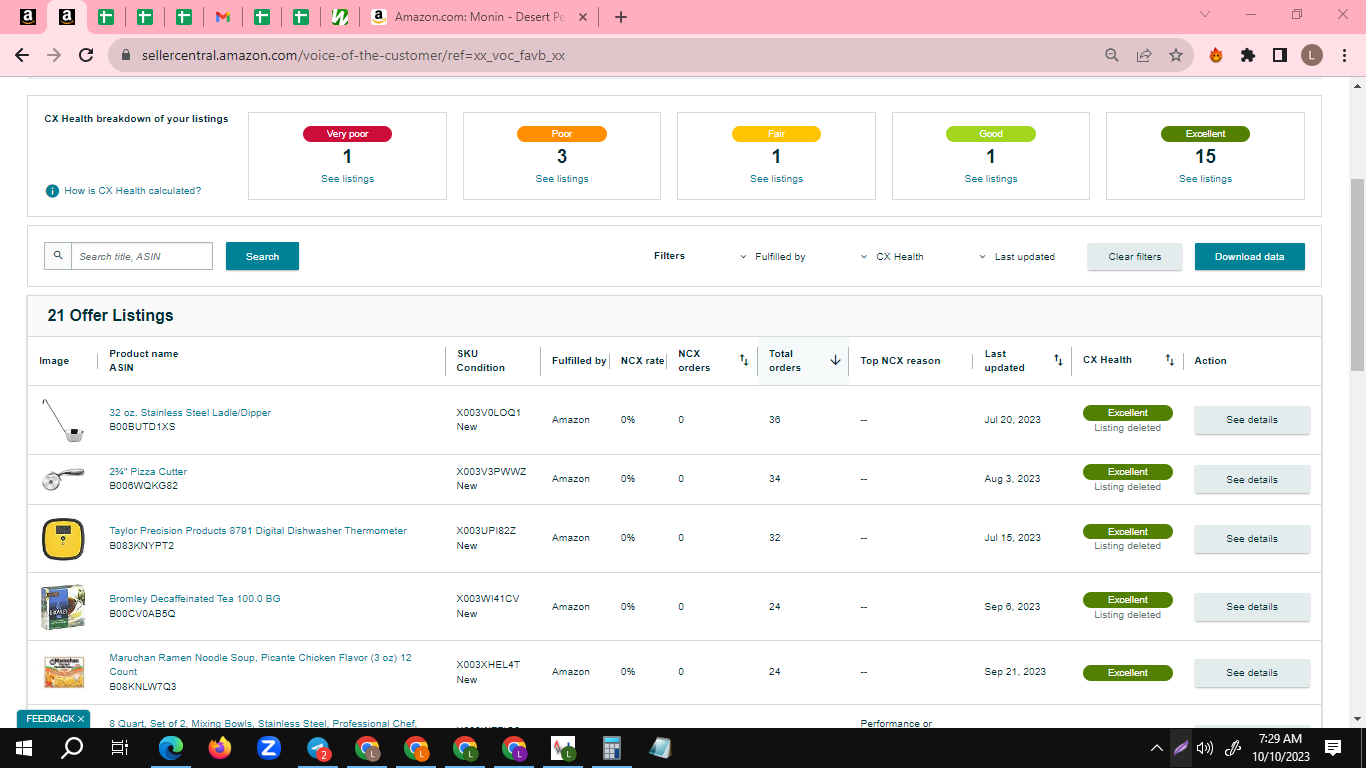1366x768 pixels.
Task: Open the Extensions puzzle menu
Action: point(1248,55)
